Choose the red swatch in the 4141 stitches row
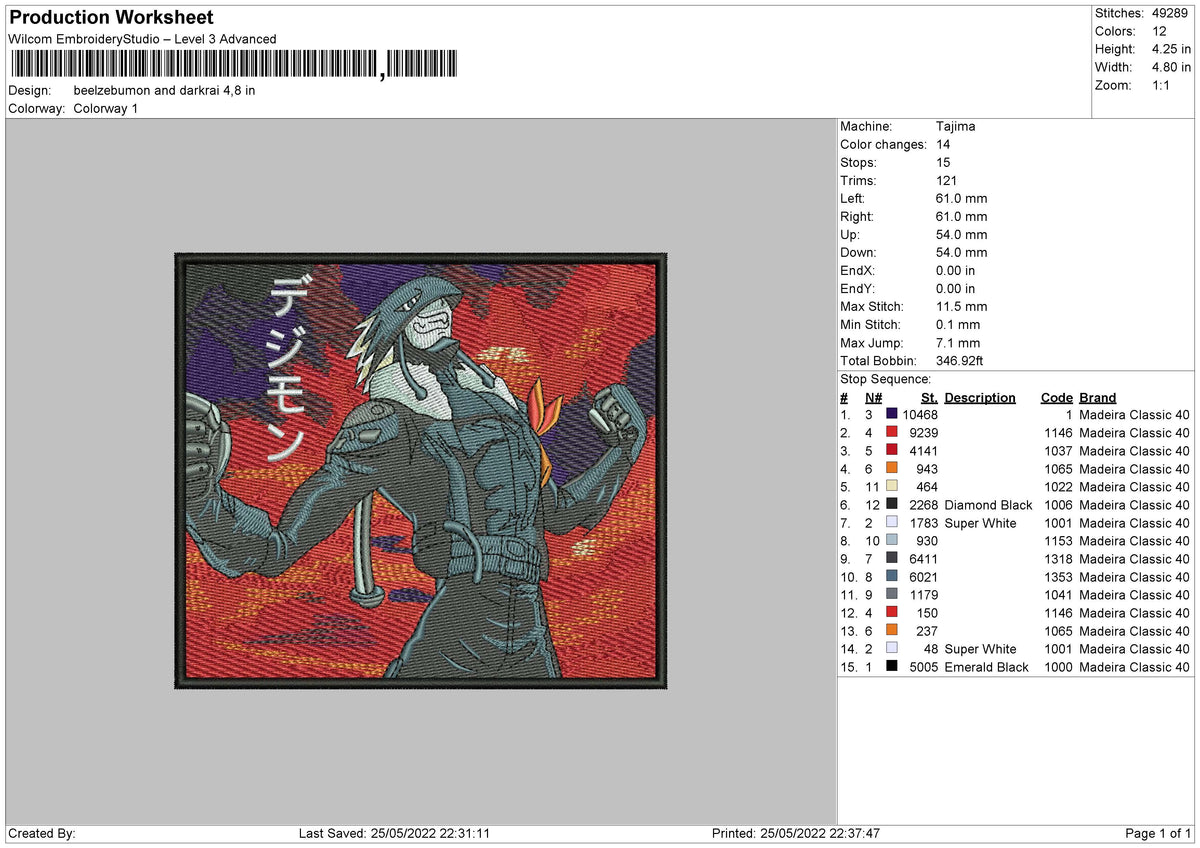1200x848 pixels. [x=892, y=450]
